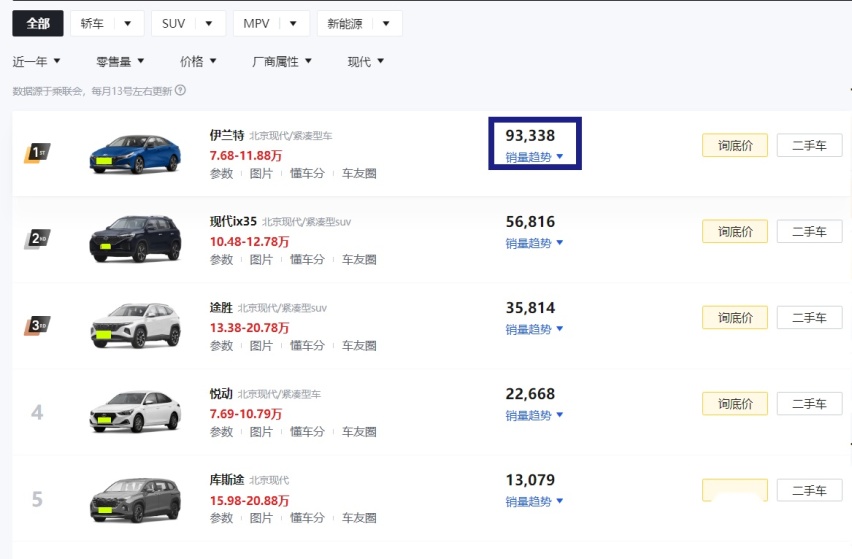The width and height of the screenshot is (852, 559).
Task: Open 懂车分 for 现代ix35
Action: tap(307, 260)
